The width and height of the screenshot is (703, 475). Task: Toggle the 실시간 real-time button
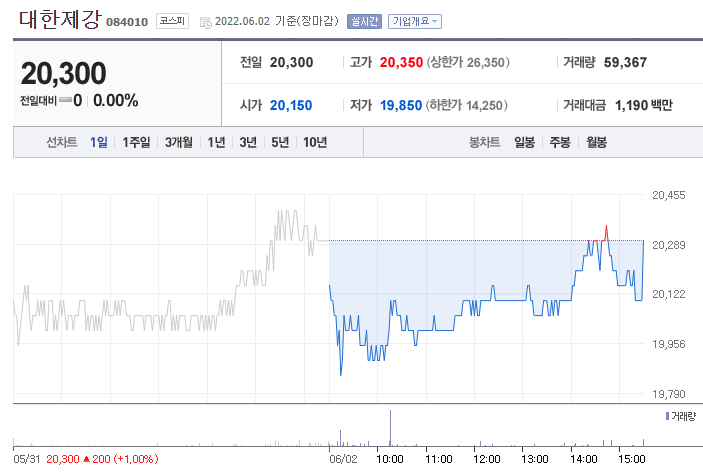(364, 22)
